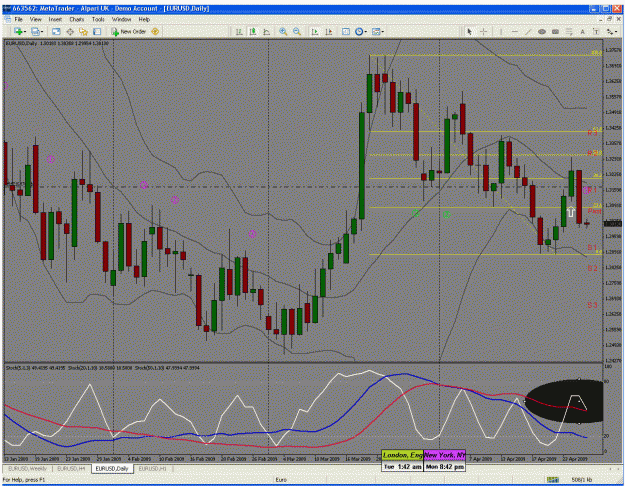Select the Fibonacci Retracement tool
The height and width of the screenshot is (486, 625).
point(569,31)
